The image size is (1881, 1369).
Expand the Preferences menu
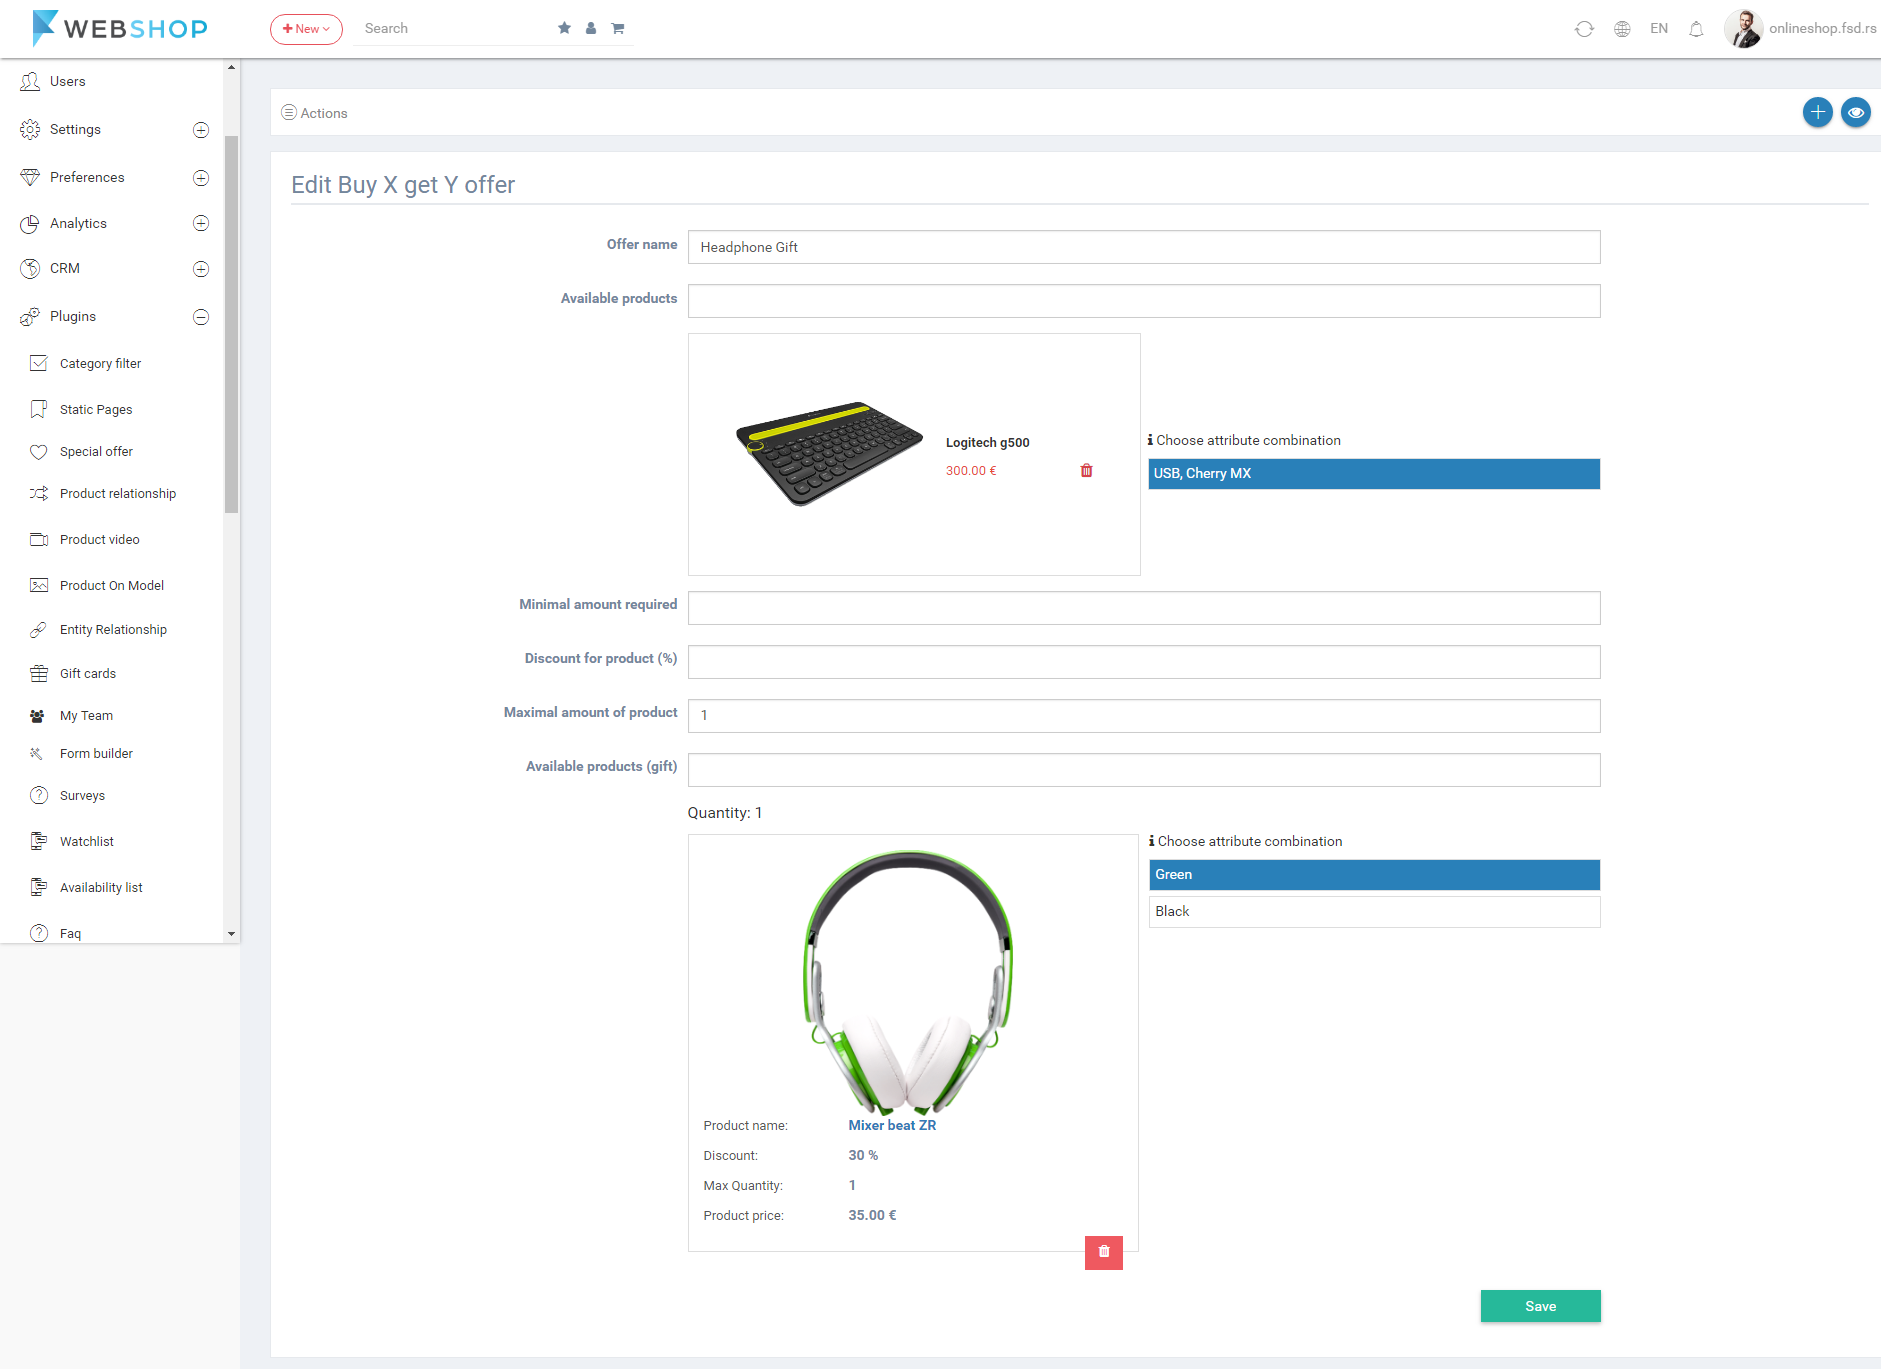(x=201, y=178)
